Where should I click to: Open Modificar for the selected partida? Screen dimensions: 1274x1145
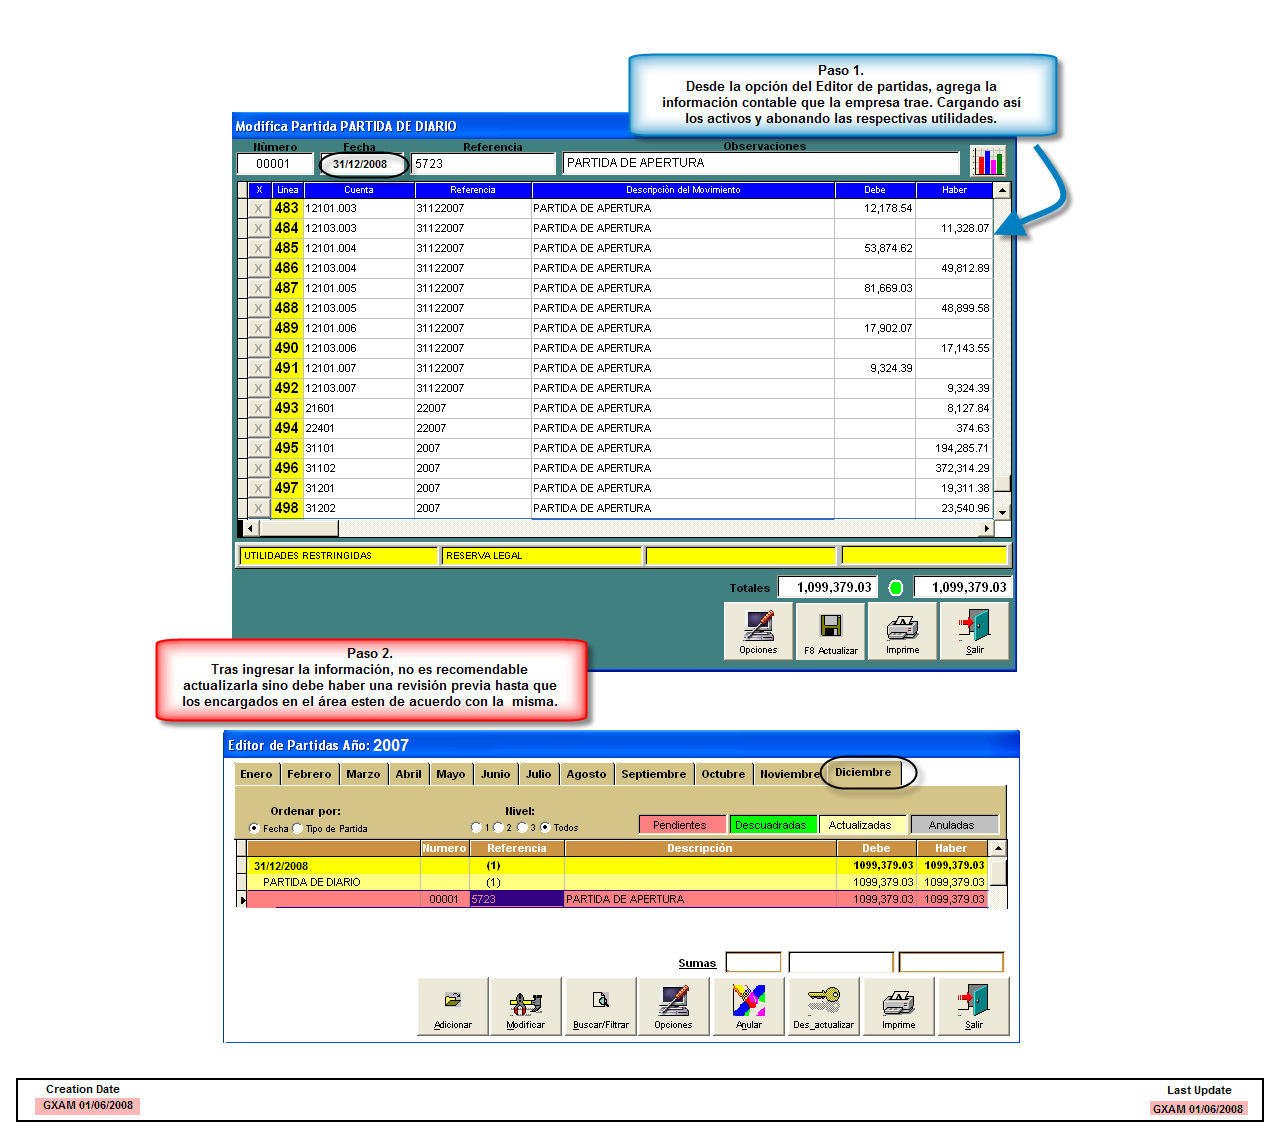click(525, 1006)
